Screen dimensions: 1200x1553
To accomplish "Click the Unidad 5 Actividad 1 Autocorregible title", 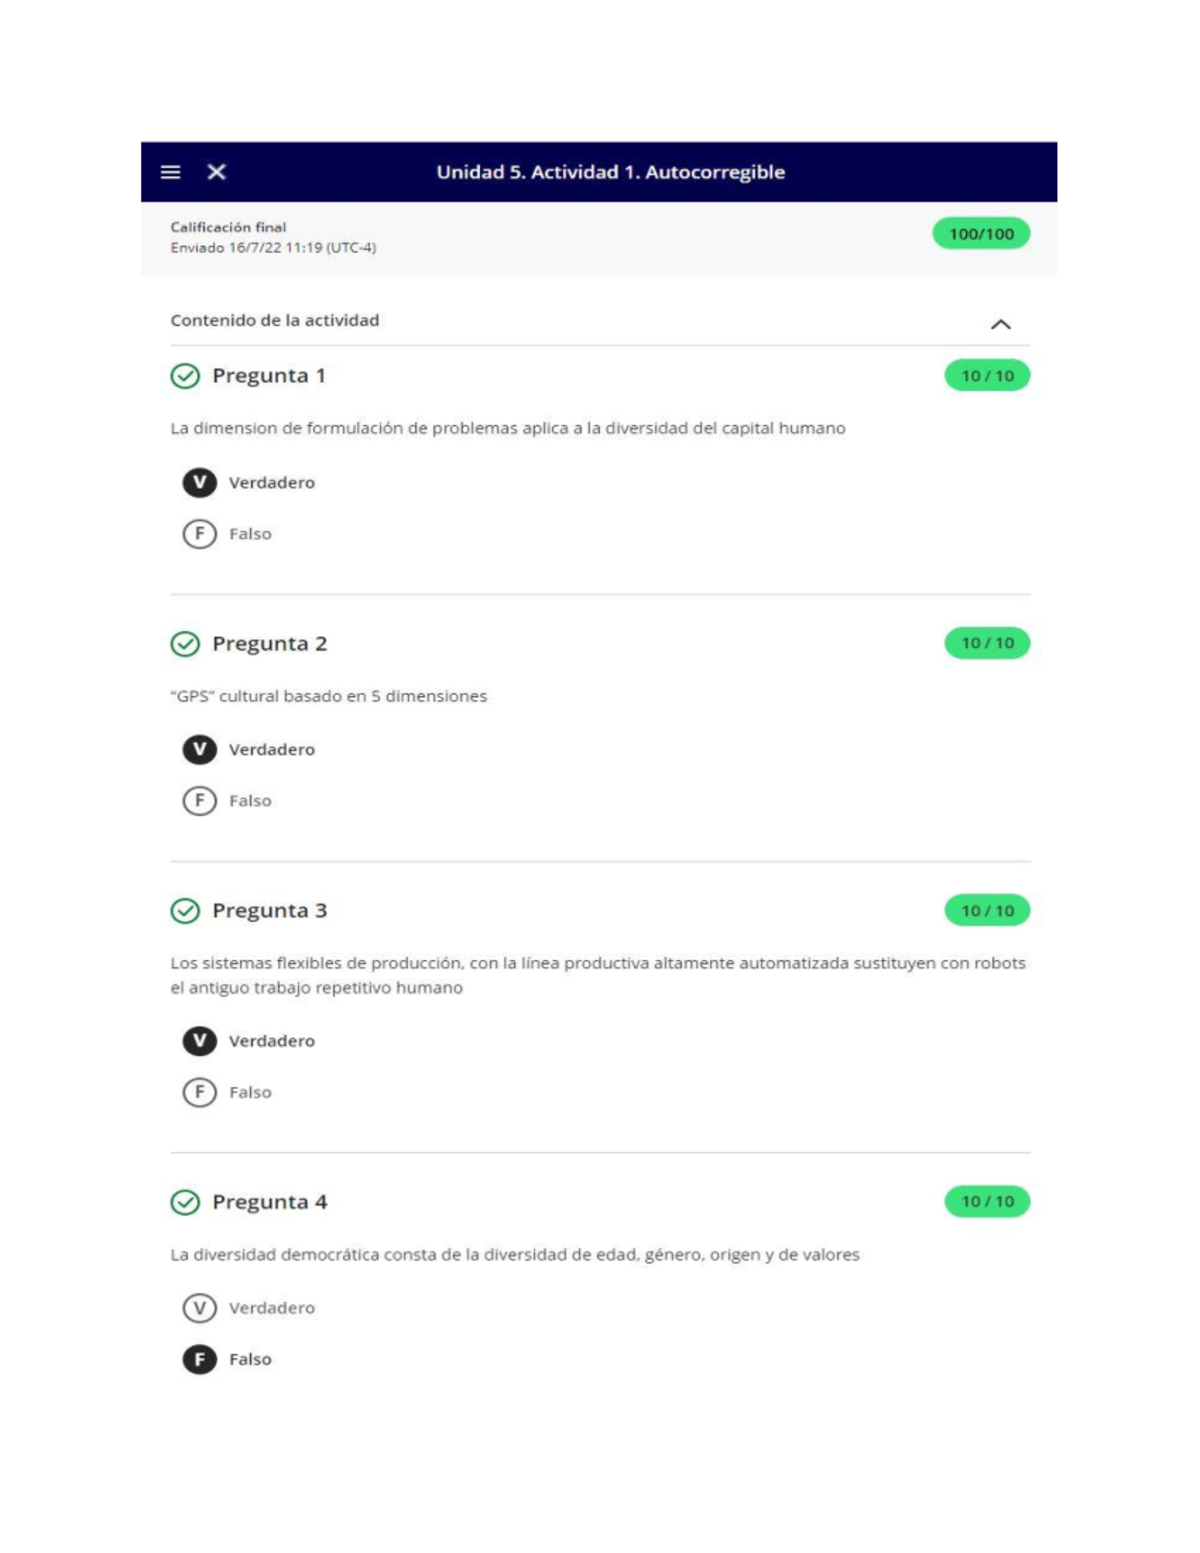I will 610,172.
